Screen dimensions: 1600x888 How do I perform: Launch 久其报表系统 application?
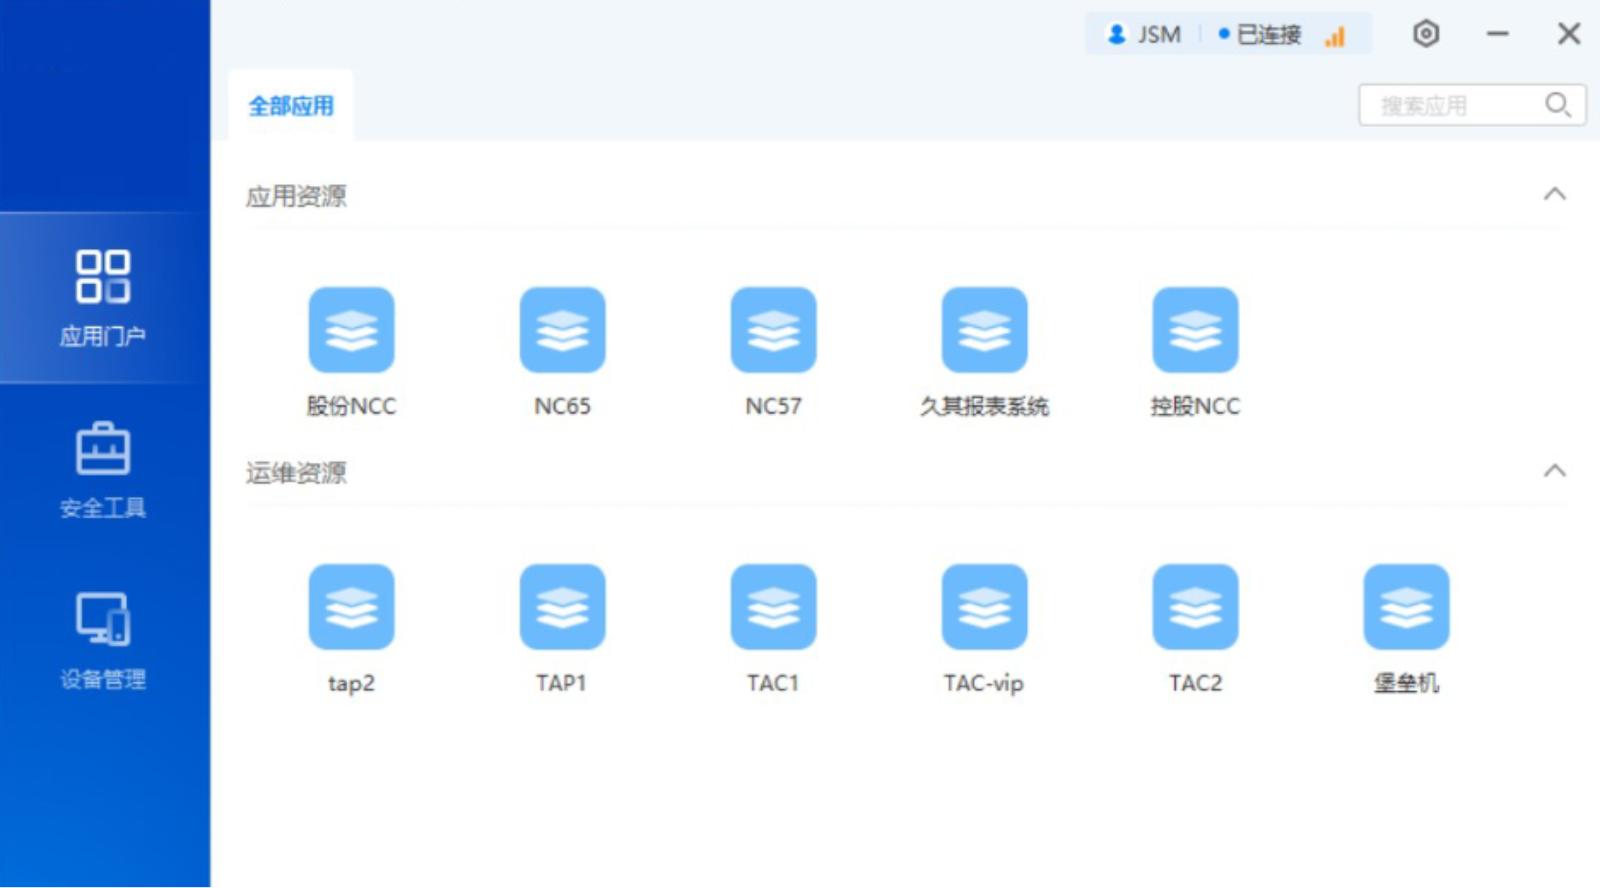(984, 331)
